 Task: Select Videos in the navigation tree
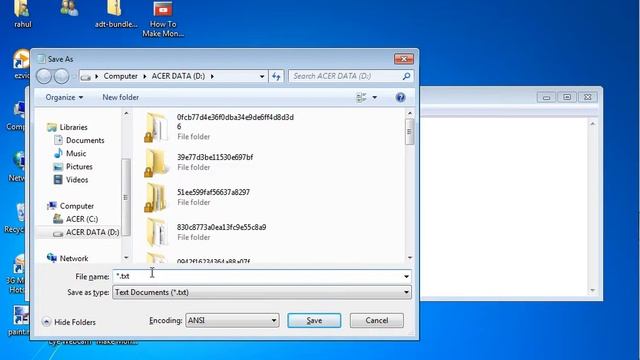77,180
